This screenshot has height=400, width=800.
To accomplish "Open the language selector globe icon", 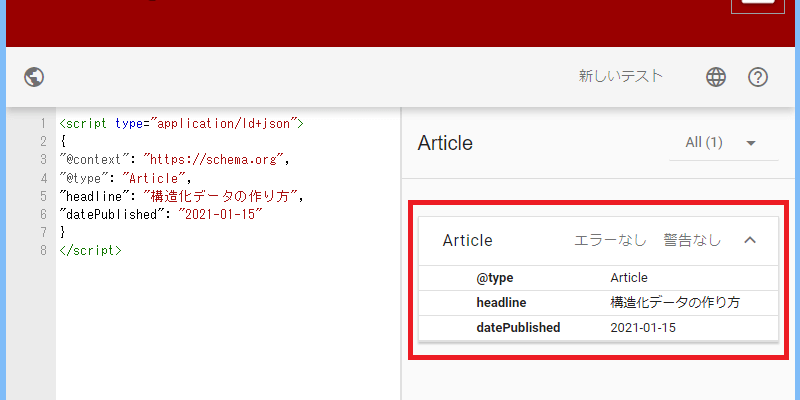I will [716, 77].
